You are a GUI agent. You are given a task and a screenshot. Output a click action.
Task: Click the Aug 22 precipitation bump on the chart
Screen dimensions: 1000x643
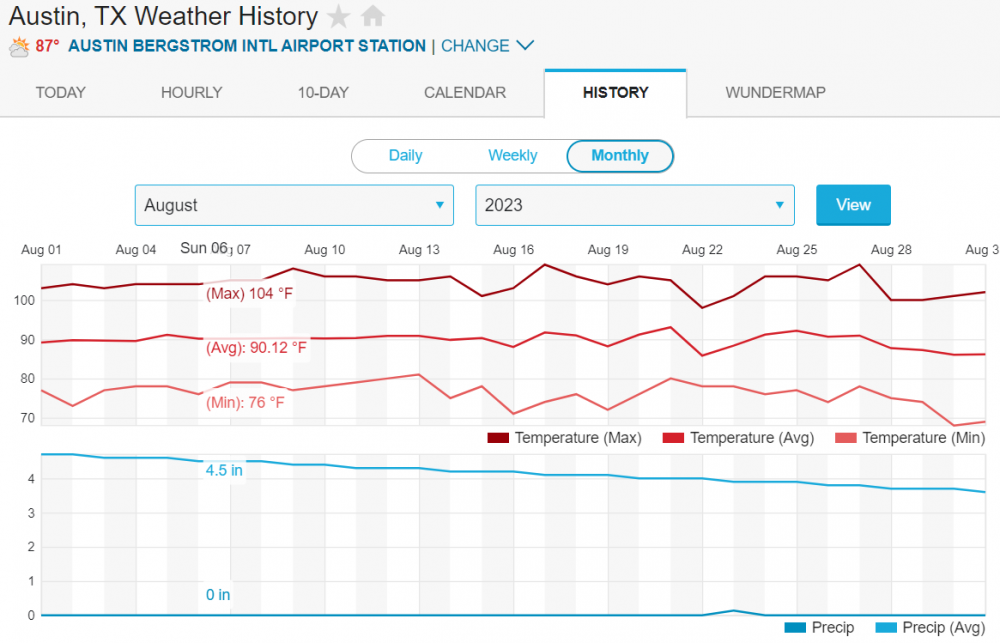point(733,610)
